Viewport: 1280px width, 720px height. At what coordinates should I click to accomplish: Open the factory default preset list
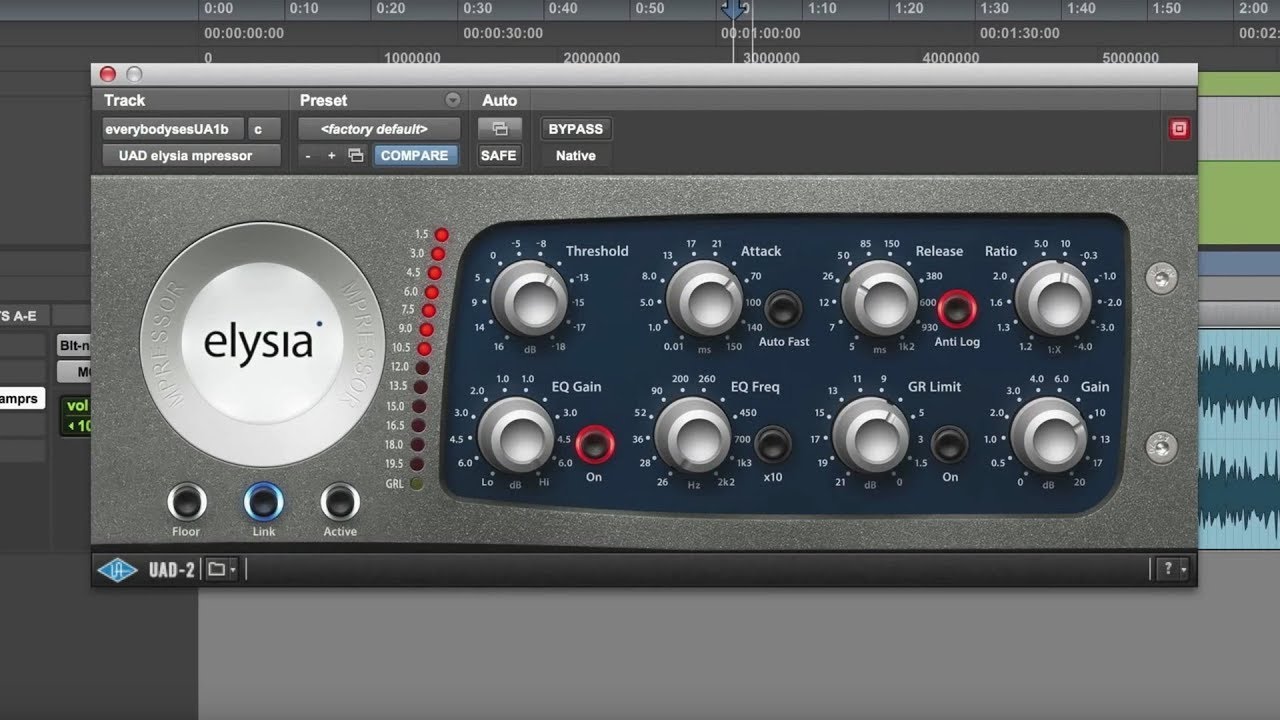click(379, 129)
